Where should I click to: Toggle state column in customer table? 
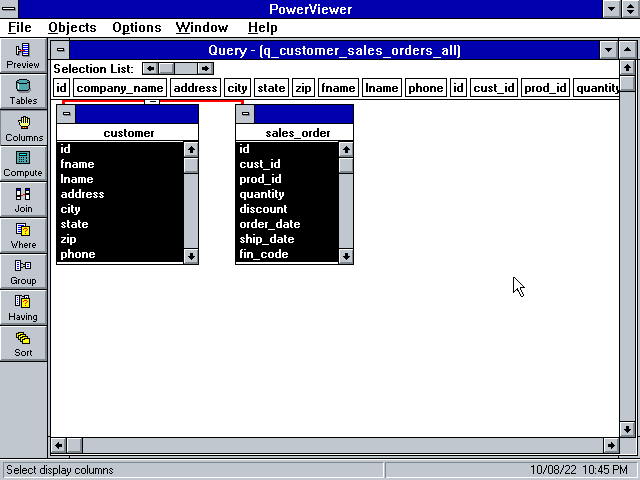click(x=120, y=224)
